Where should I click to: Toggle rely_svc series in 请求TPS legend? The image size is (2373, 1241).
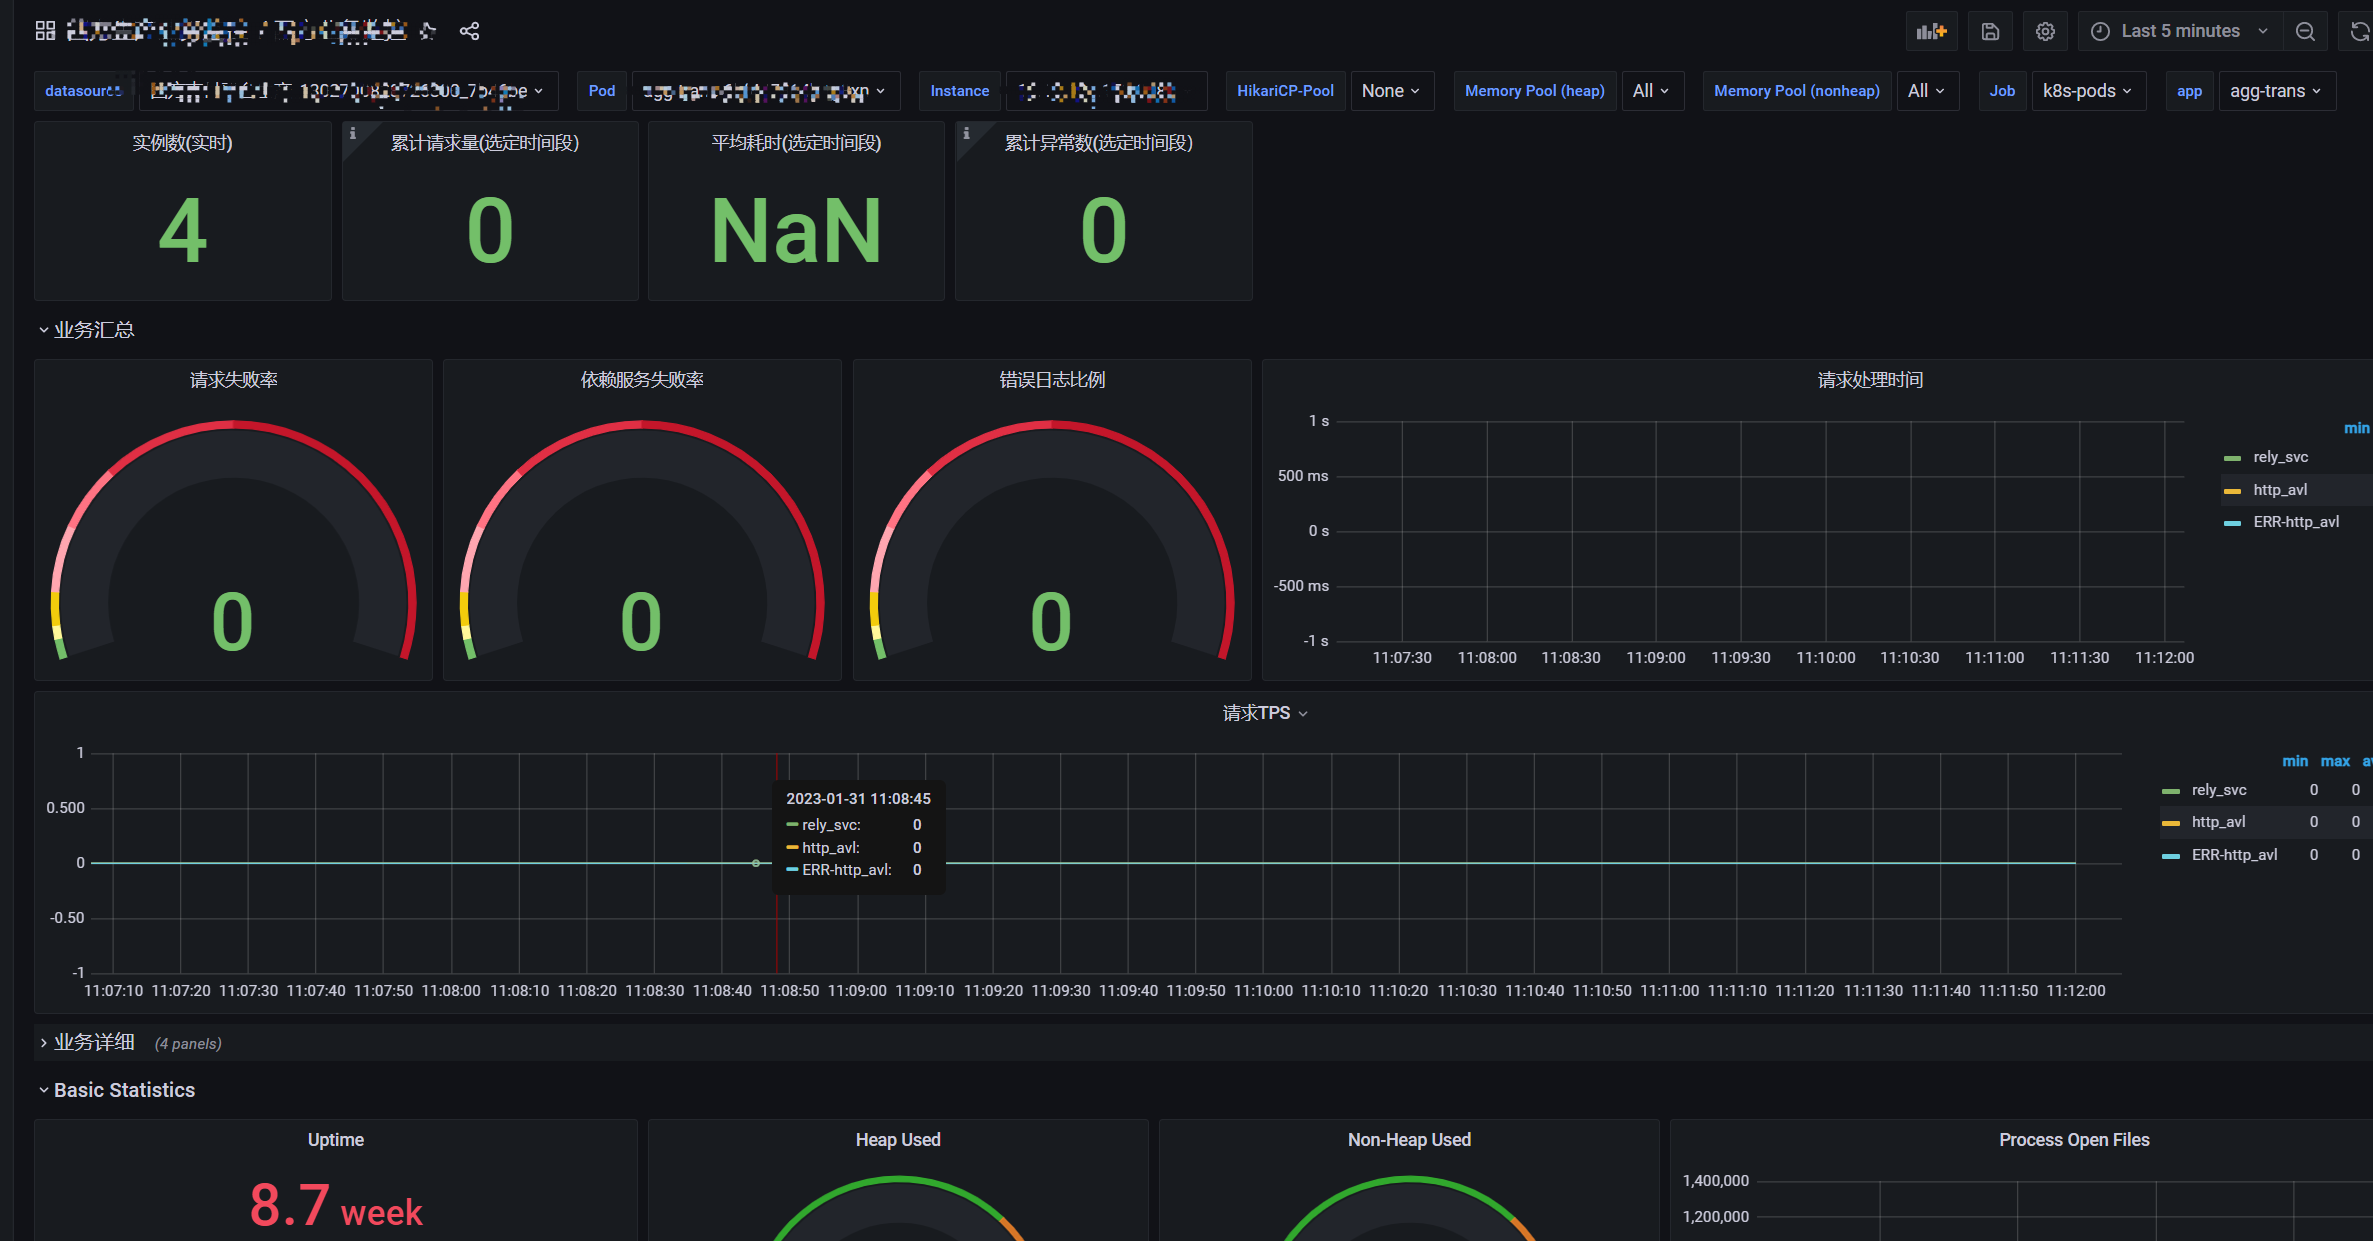pyautogui.click(x=2219, y=790)
